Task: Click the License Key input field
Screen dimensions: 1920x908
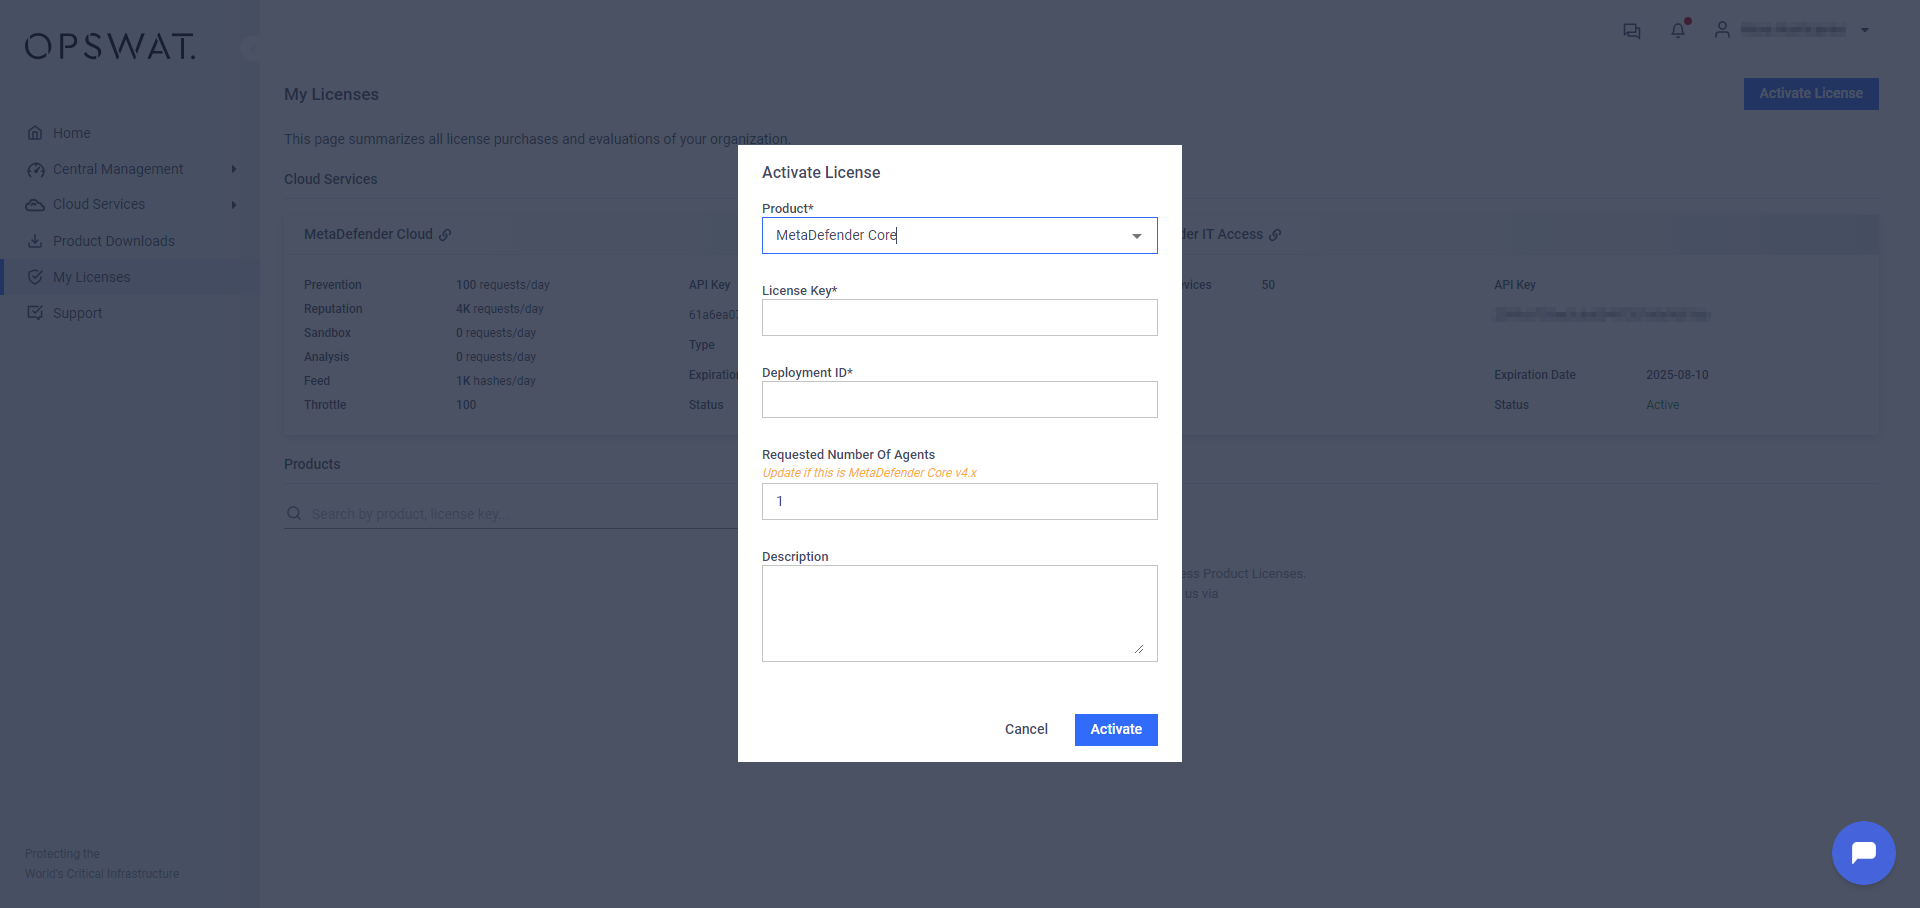Action: (959, 318)
